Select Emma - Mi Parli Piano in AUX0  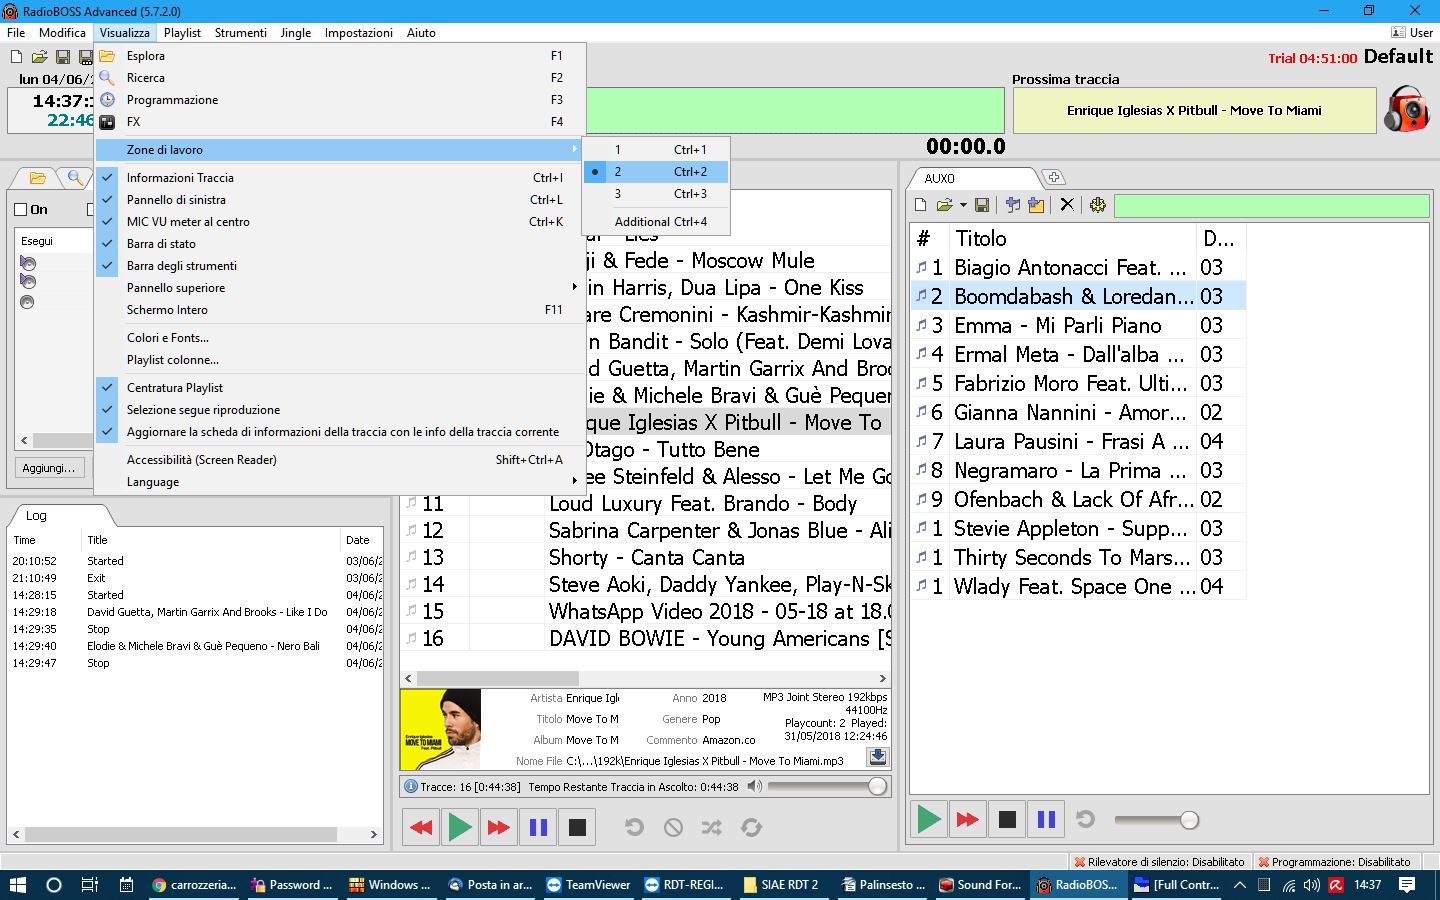point(1078,325)
